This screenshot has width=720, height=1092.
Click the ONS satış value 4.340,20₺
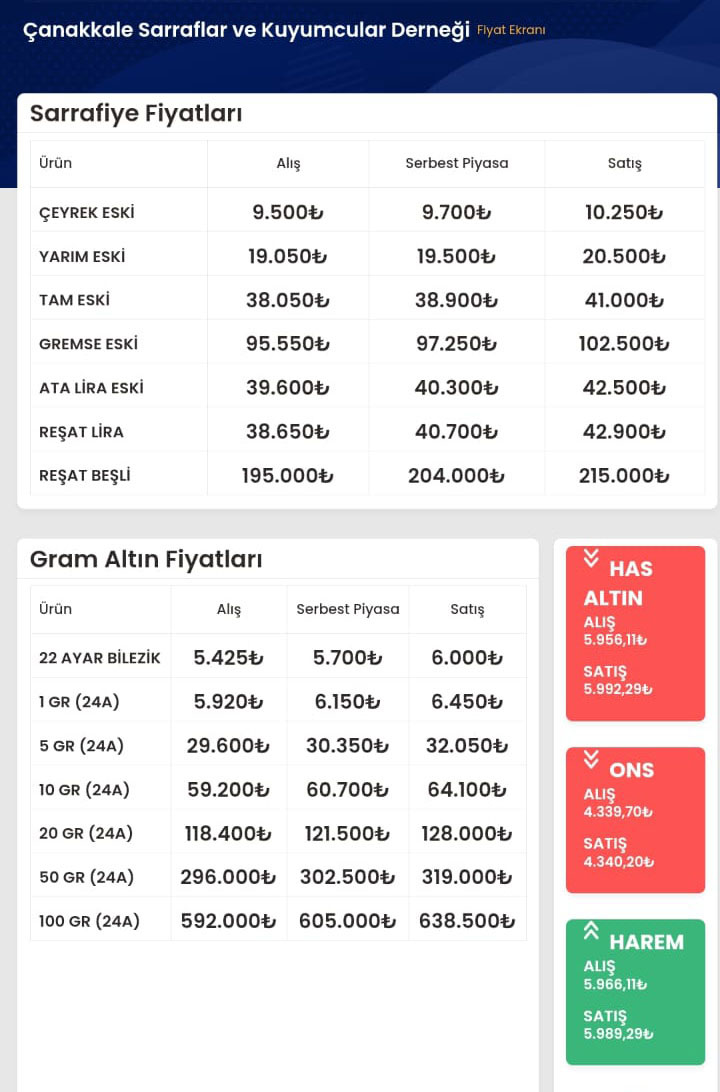click(619, 862)
